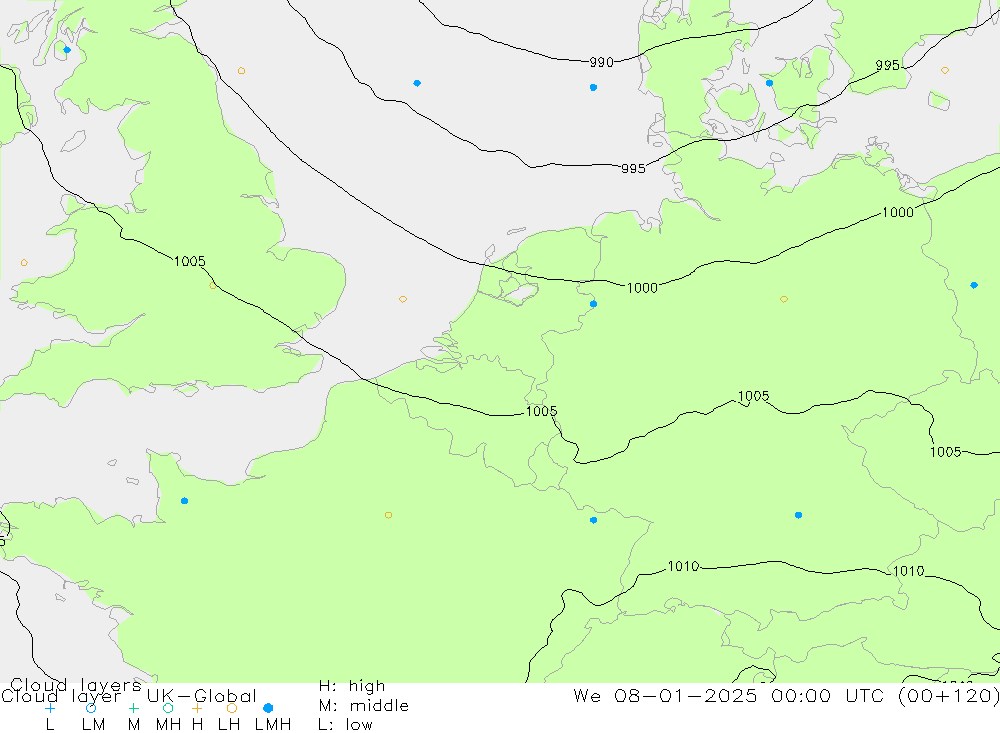This screenshot has width=1000, height=733.
Task: Click the blue plus L legend symbol
Action: (x=50, y=708)
